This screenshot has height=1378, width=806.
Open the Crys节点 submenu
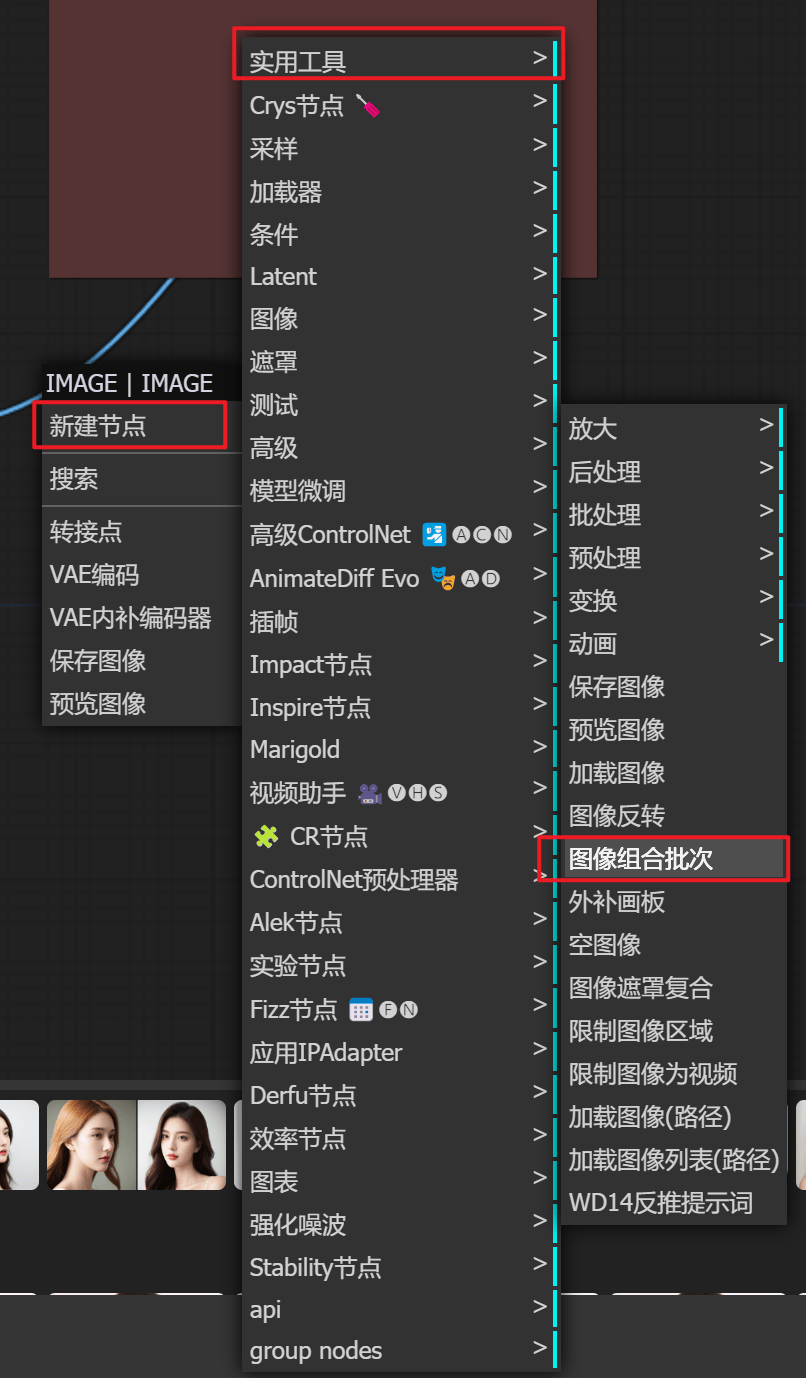(x=400, y=105)
